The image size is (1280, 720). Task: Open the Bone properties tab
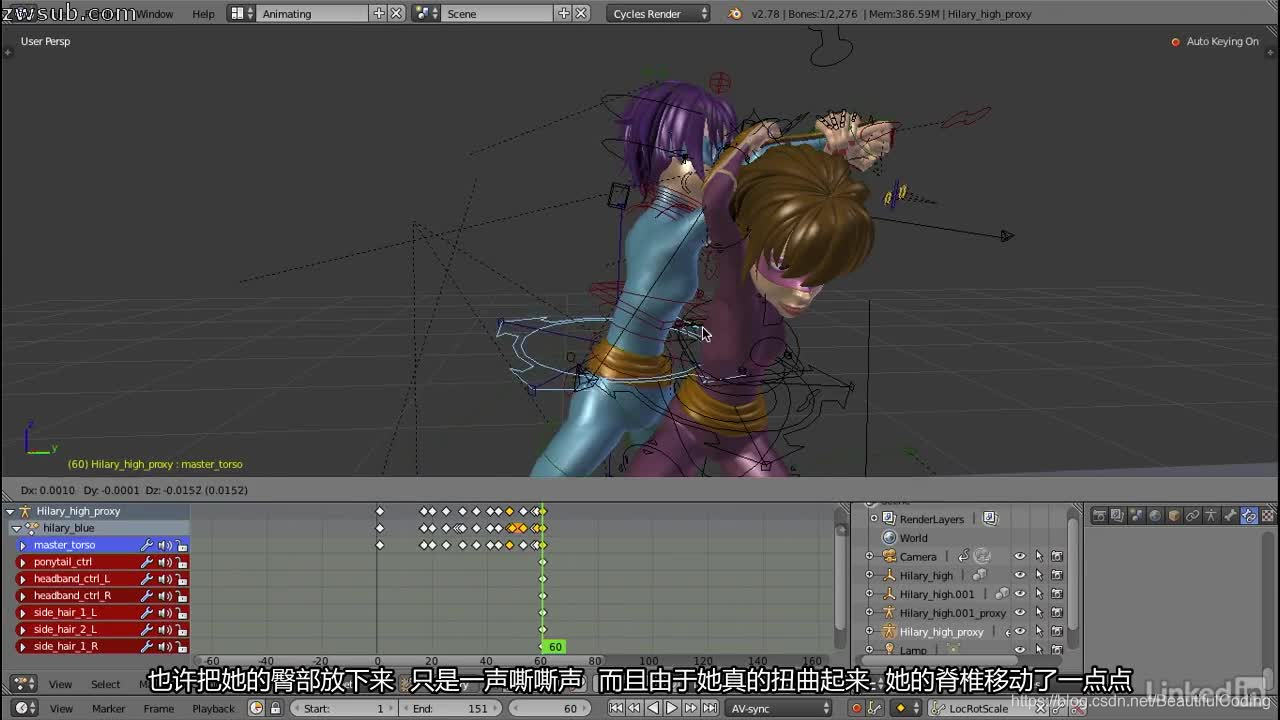pos(1230,516)
